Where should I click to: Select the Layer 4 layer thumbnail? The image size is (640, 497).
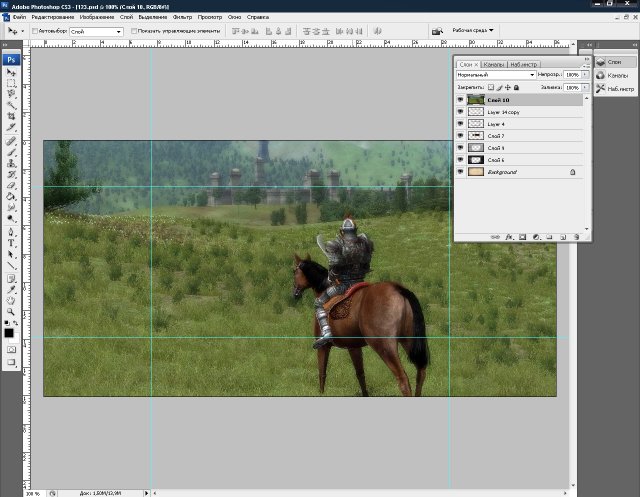tap(476, 124)
